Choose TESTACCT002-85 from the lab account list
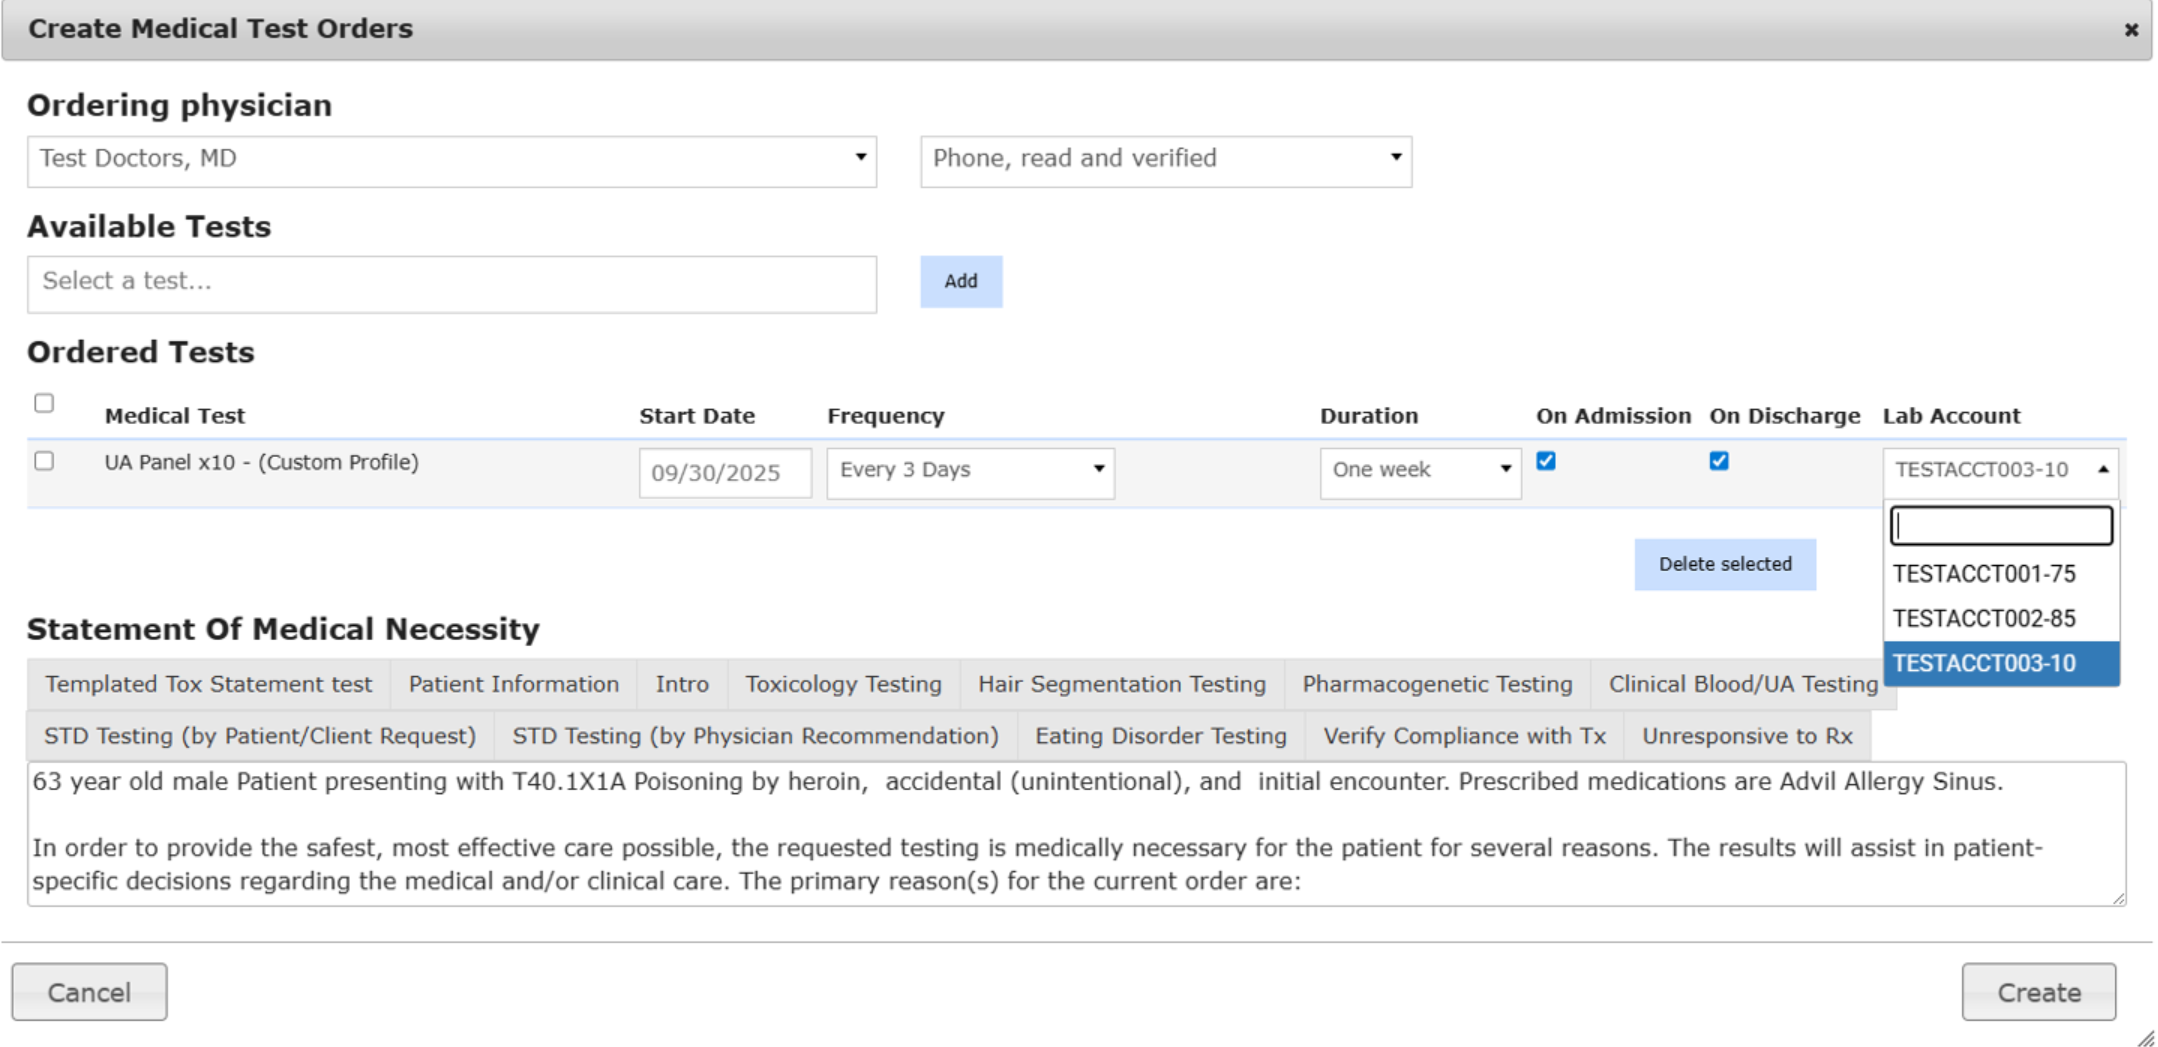The width and height of the screenshot is (2158, 1047). coord(1984,619)
